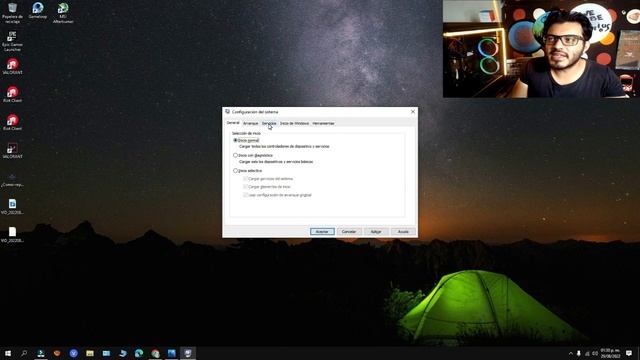Image resolution: width=640 pixels, height=360 pixels.
Task: Launch Google Chrome from the taskbar
Action: [155, 353]
